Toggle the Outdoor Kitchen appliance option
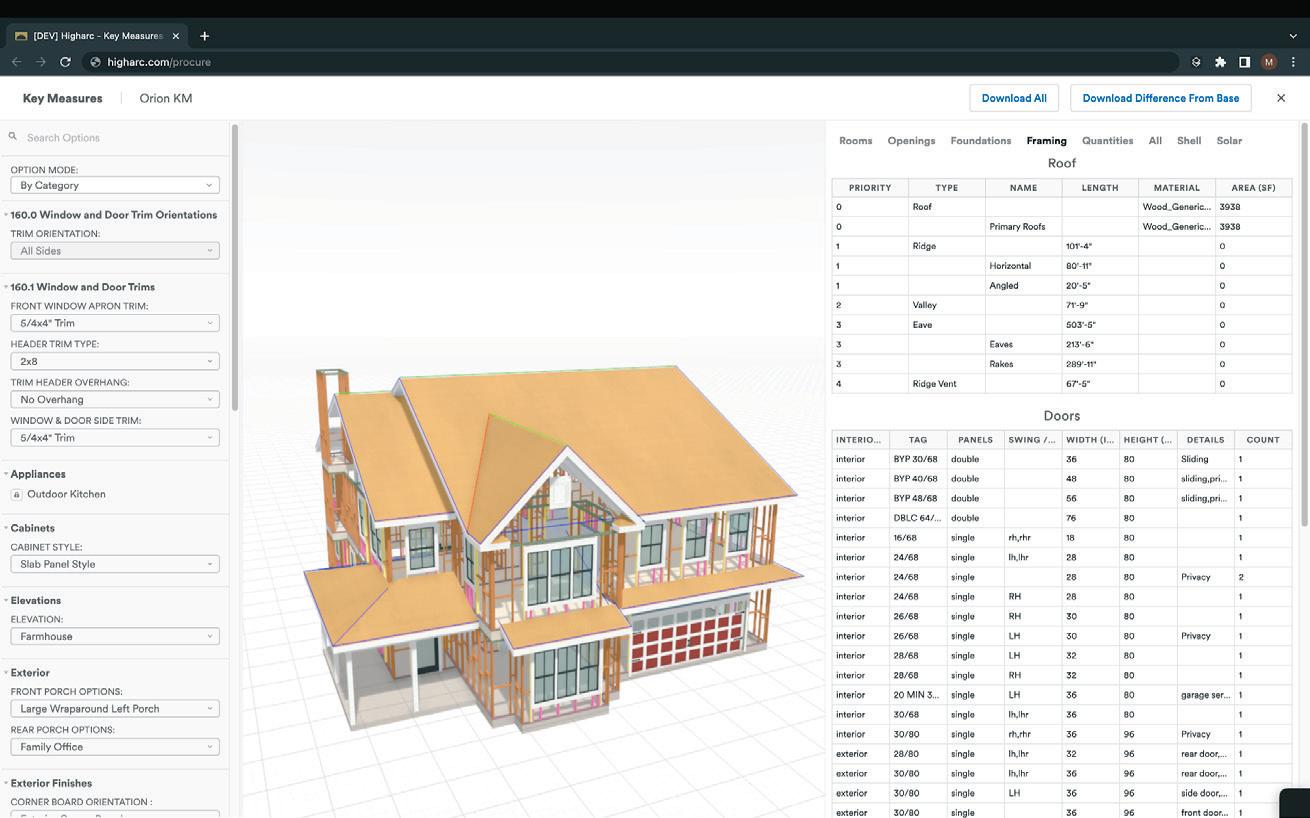The width and height of the screenshot is (1310, 818). pyautogui.click(x=16, y=494)
